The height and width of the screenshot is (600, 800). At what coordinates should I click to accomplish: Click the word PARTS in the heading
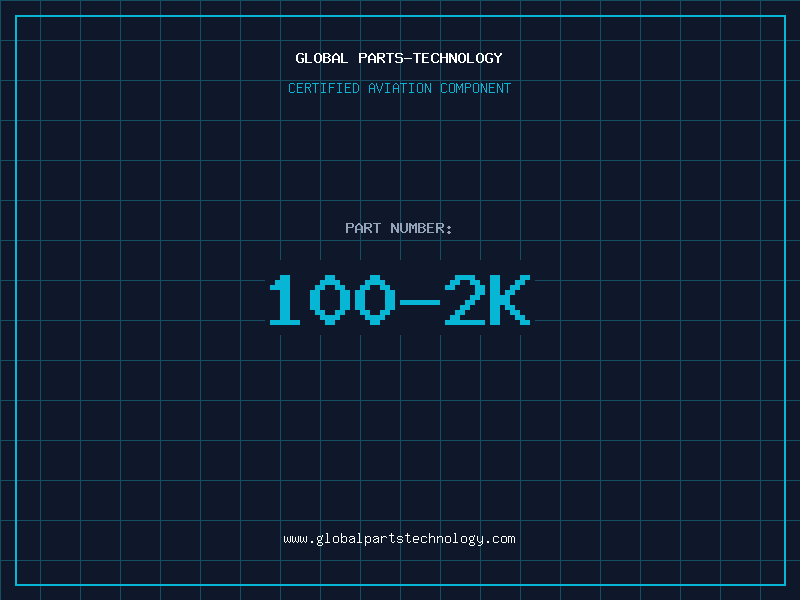[380, 58]
